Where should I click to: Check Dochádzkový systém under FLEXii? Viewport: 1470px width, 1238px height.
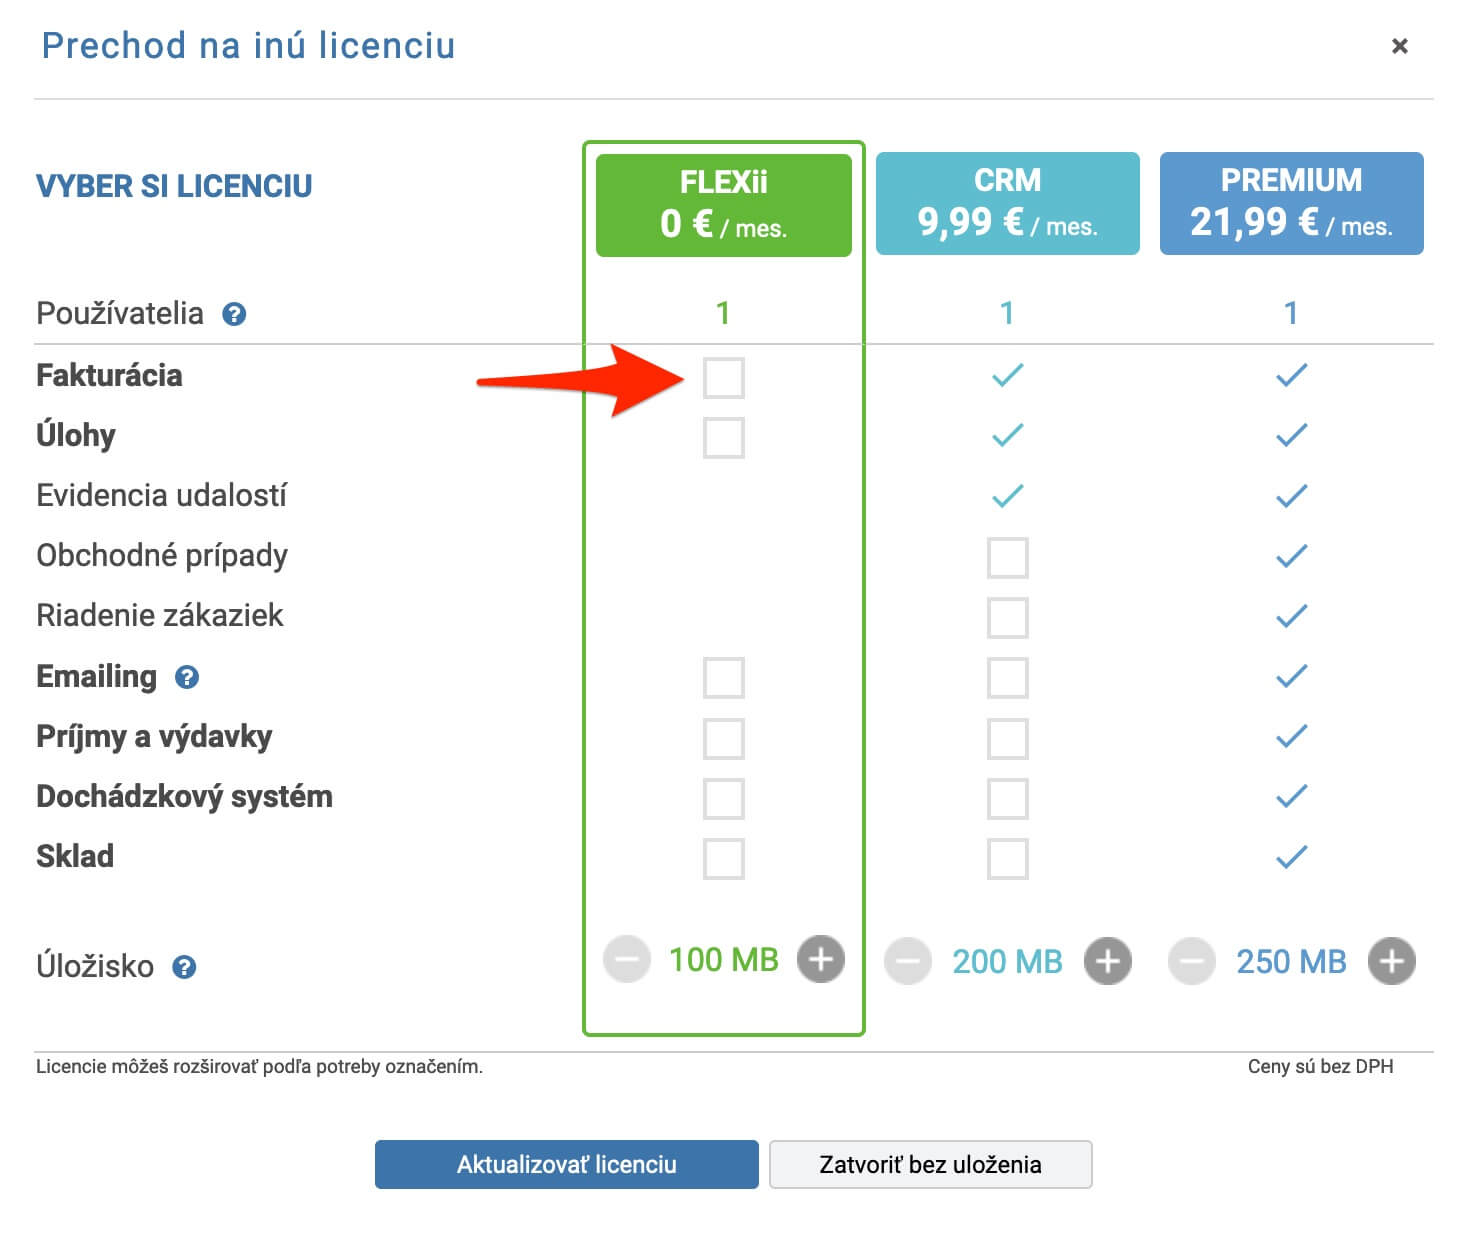click(724, 798)
